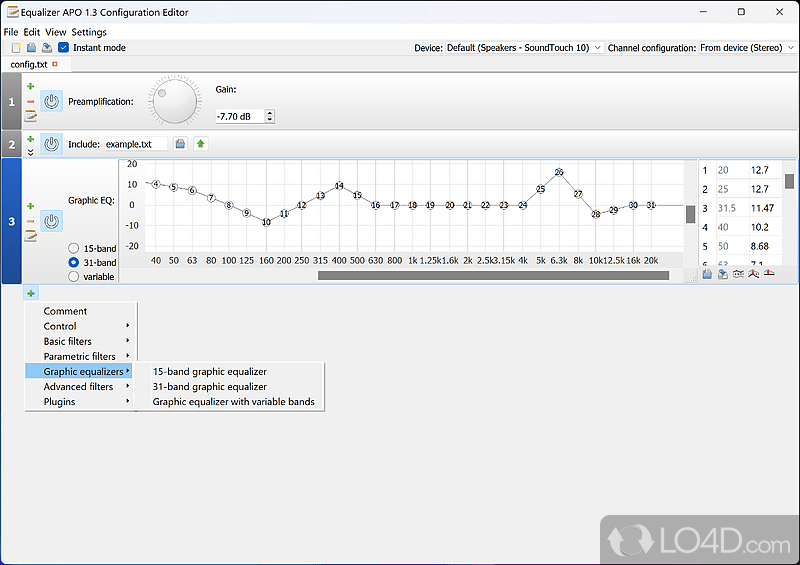Click the Open file toolbar icon
The height and width of the screenshot is (565, 800).
[31, 47]
